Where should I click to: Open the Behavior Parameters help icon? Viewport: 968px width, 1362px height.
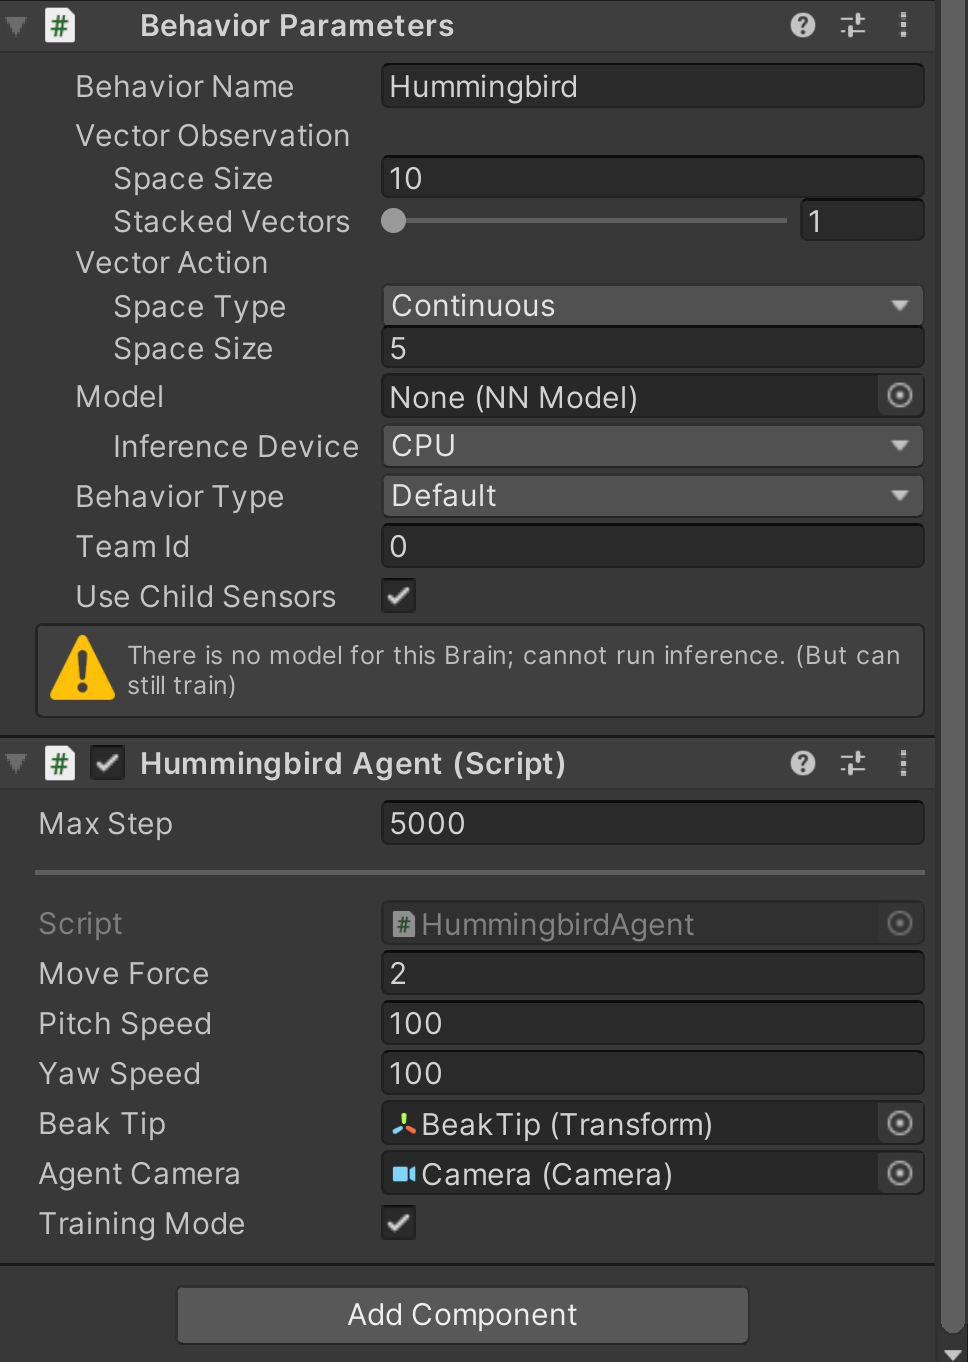[802, 25]
